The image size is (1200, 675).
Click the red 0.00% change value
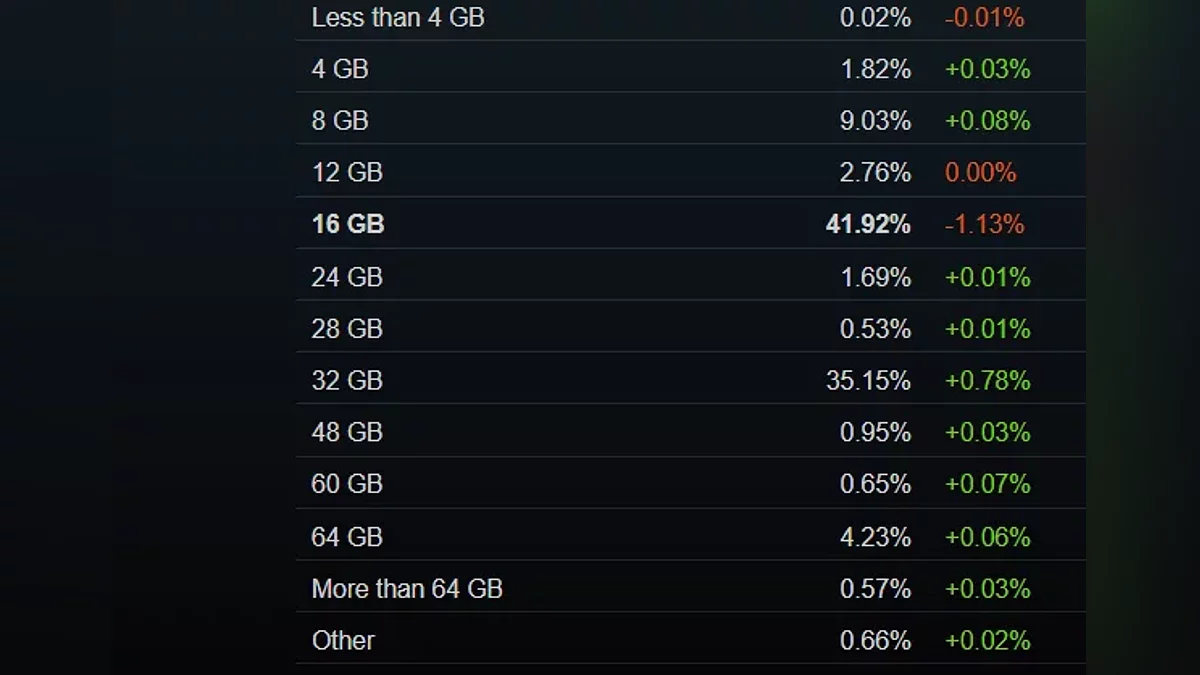[x=980, y=173]
